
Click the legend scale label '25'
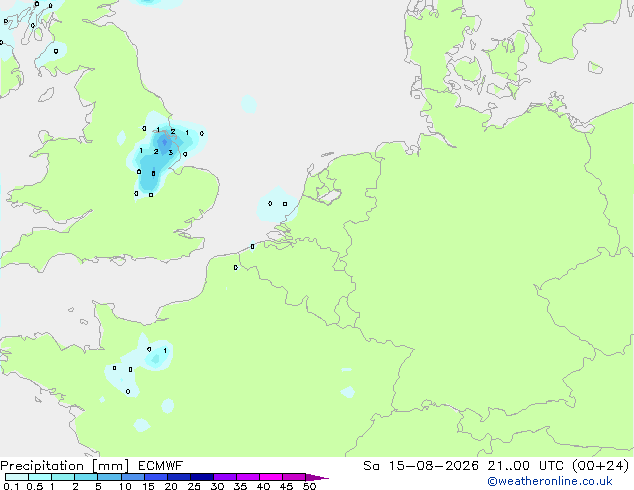point(194,486)
